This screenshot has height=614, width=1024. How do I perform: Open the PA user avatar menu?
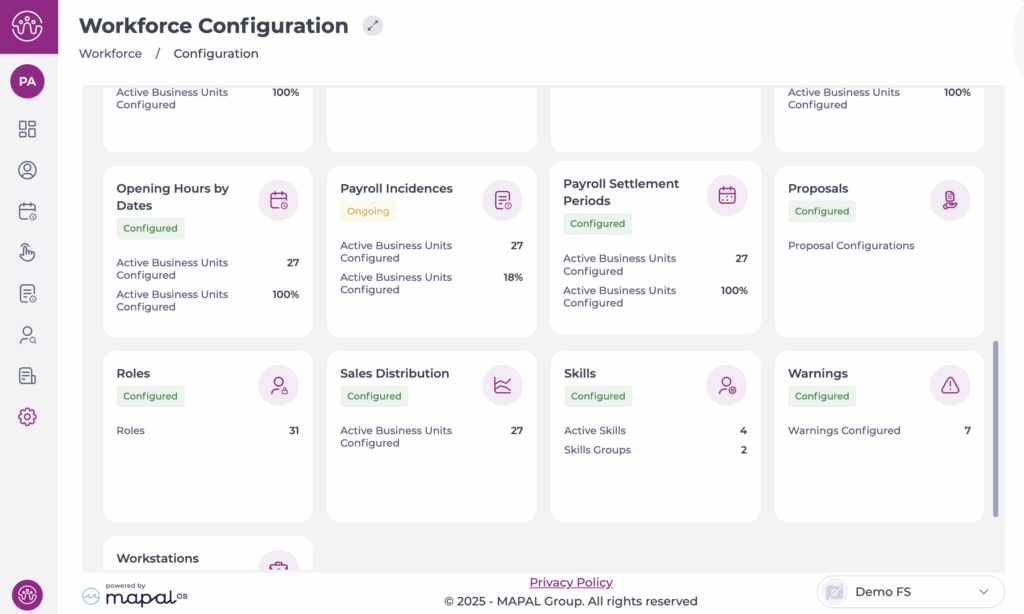(27, 82)
